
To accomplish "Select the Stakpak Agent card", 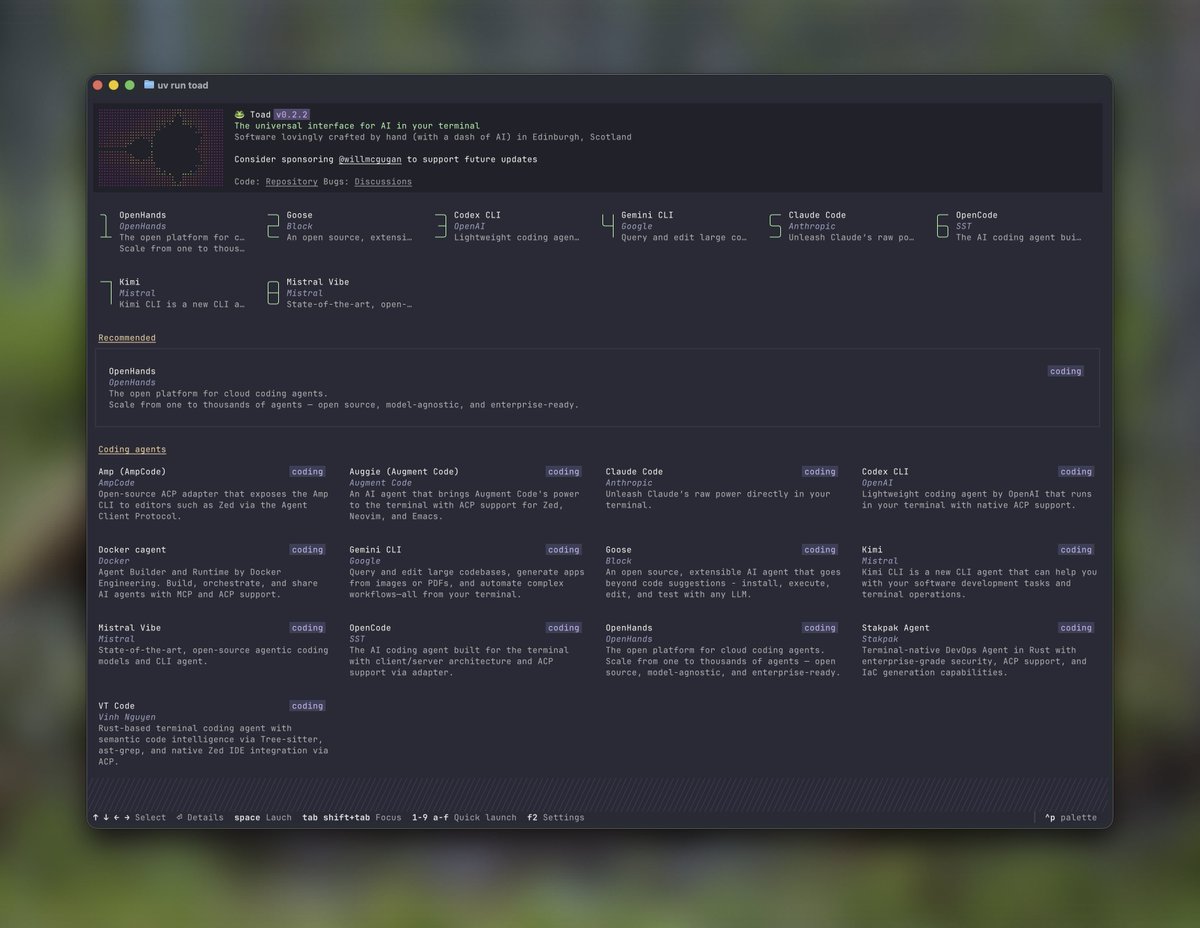I will click(x=978, y=650).
